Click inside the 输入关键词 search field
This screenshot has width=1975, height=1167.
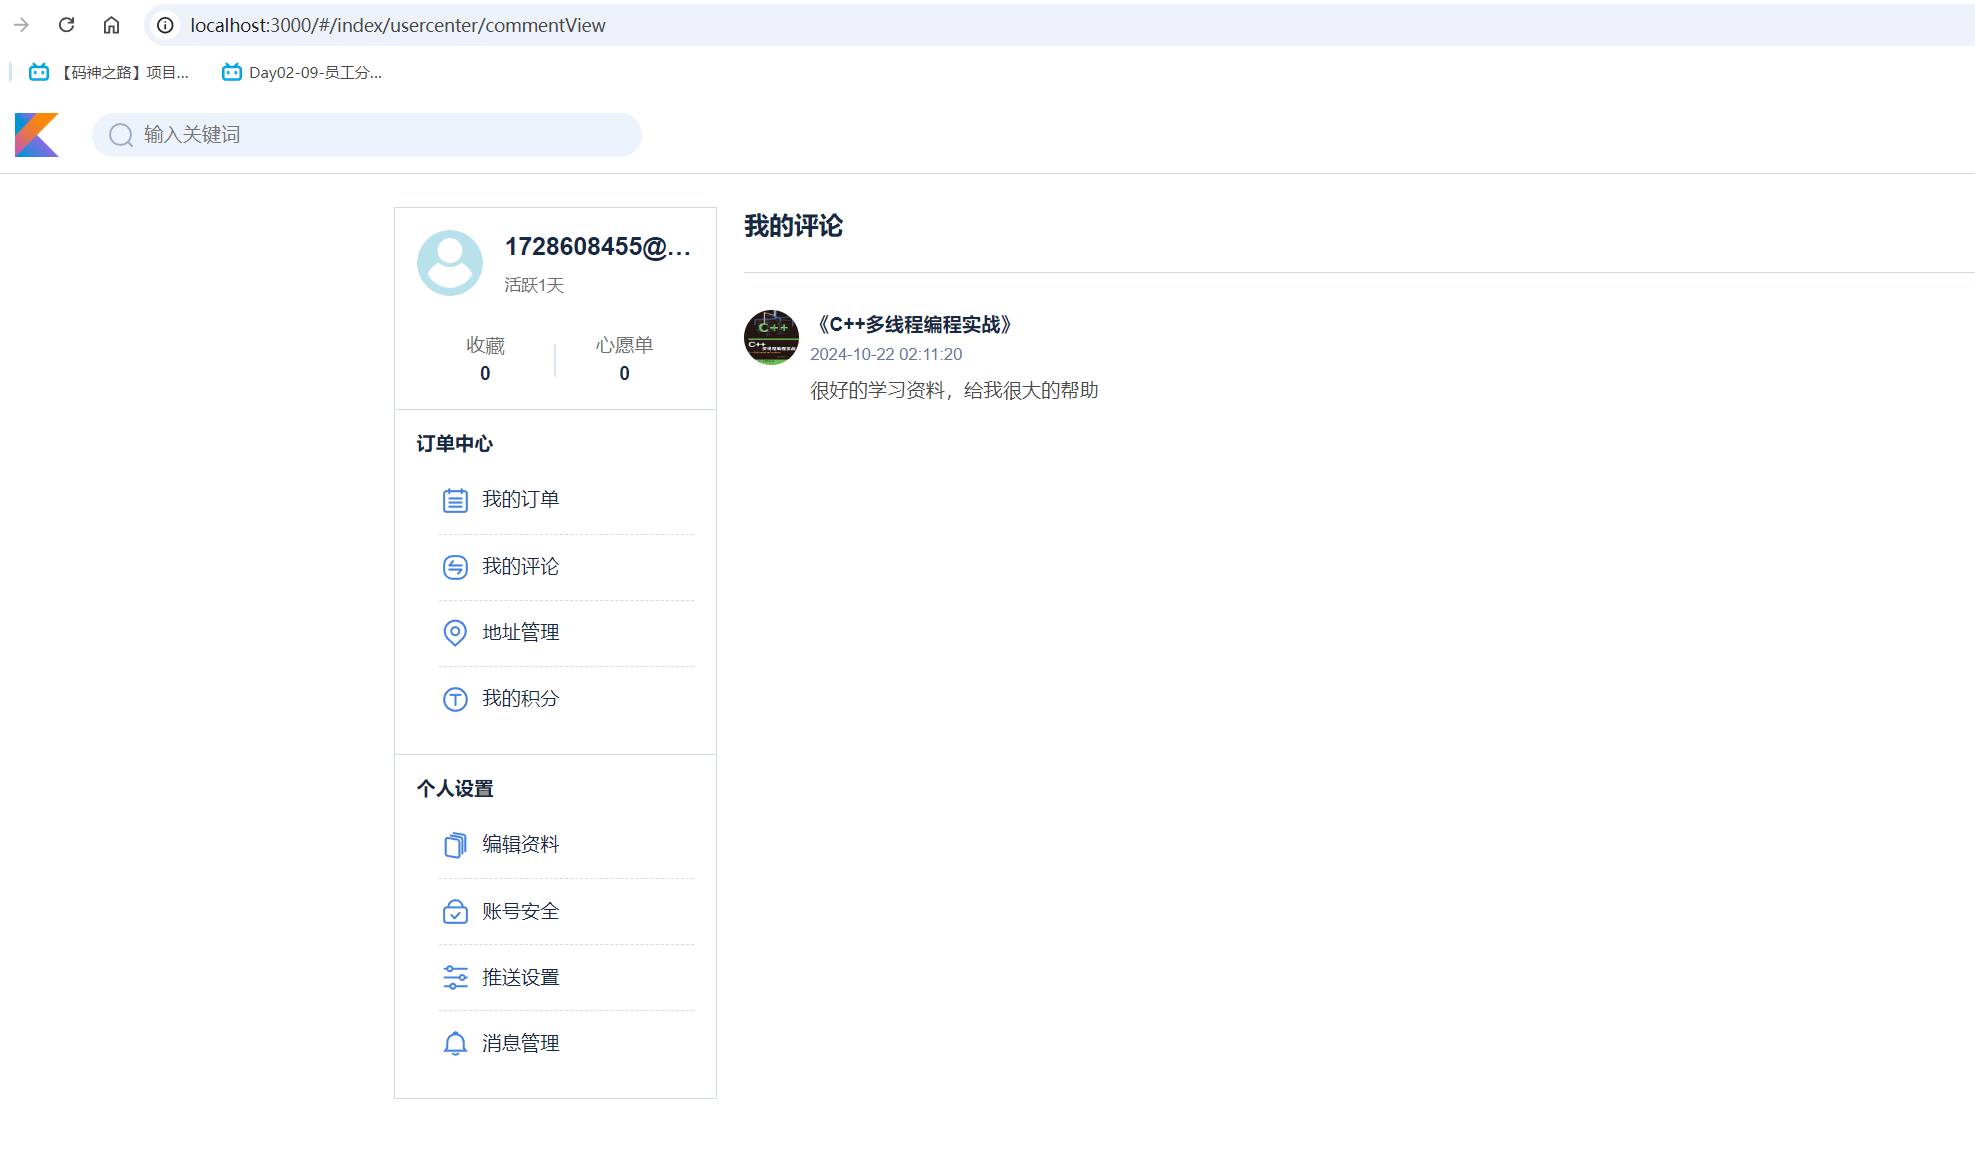(x=300, y=134)
